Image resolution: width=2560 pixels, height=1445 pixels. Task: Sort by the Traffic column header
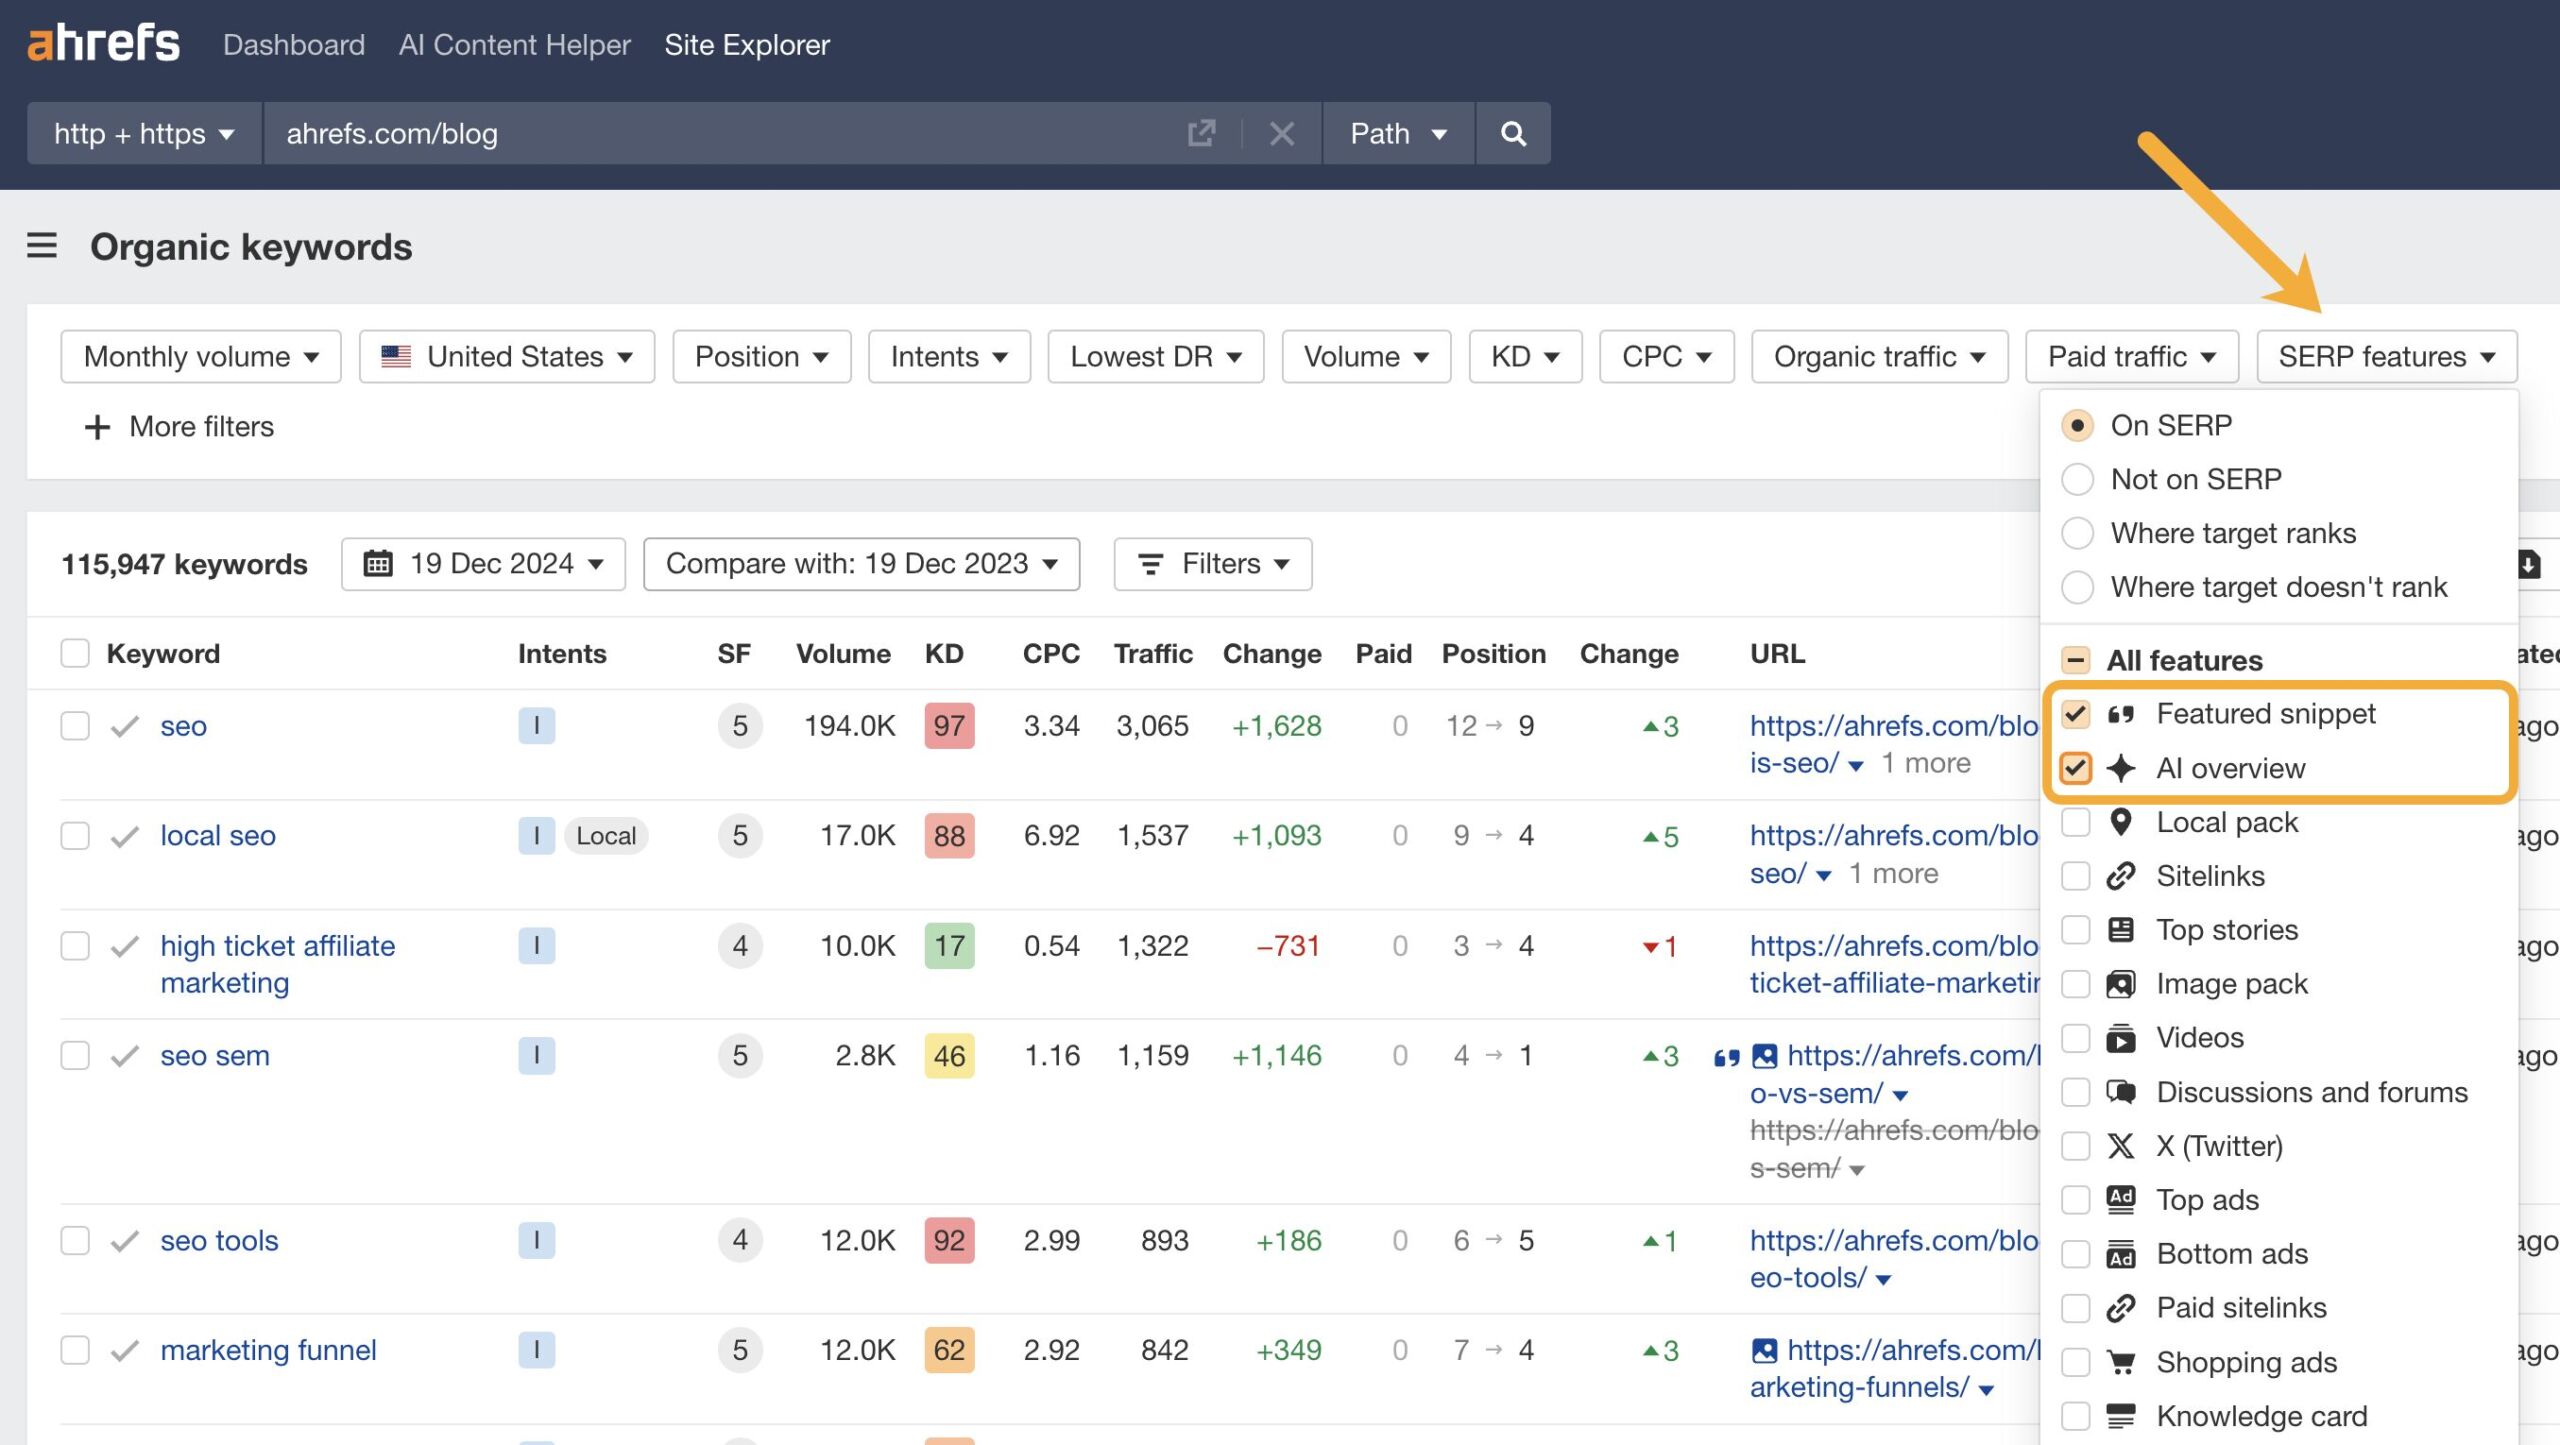1153,654
